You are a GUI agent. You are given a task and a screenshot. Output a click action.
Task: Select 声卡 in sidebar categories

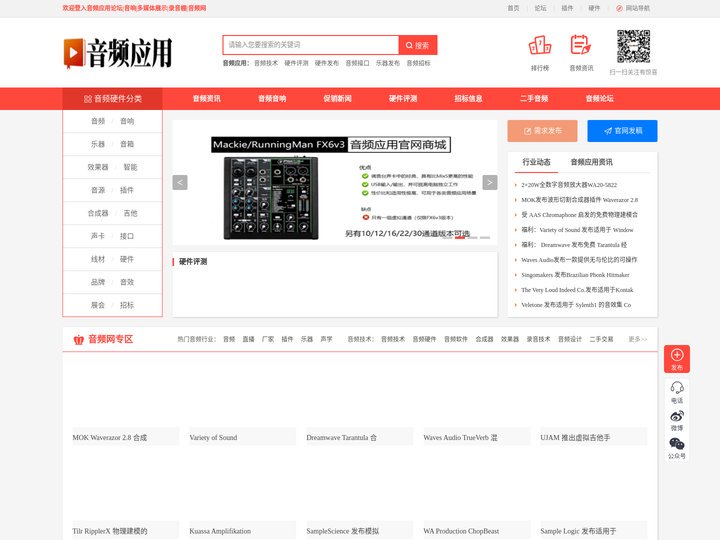(x=98, y=236)
